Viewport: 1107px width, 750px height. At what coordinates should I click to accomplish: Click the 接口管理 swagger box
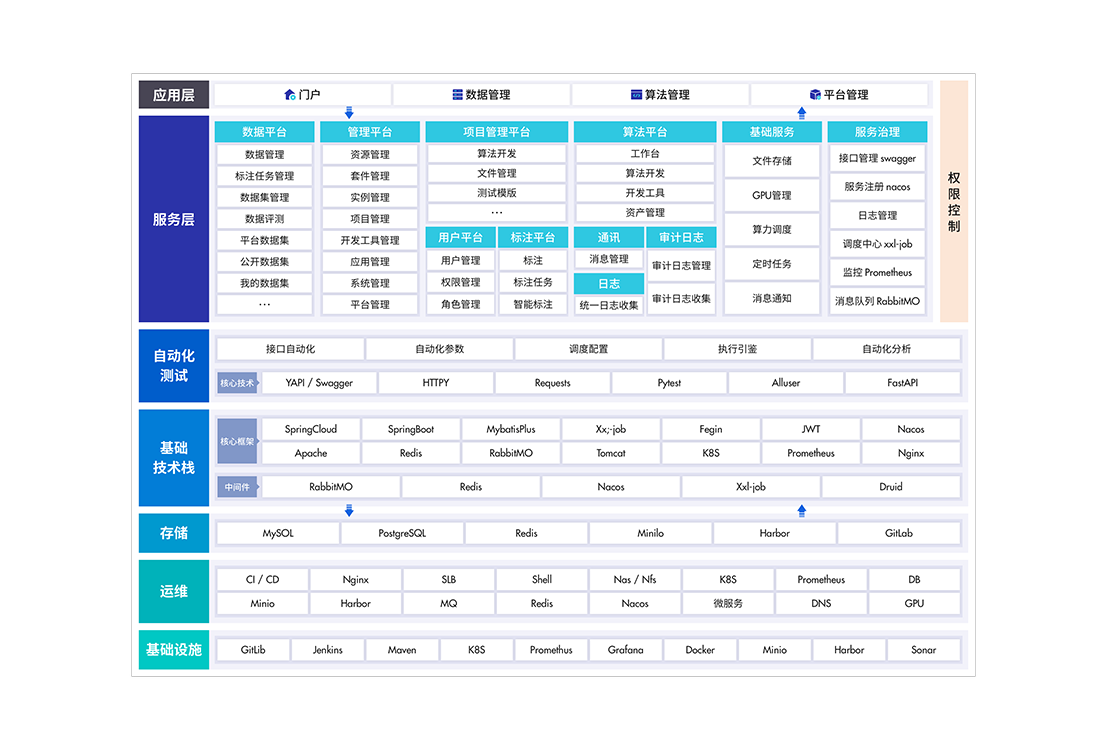878,158
